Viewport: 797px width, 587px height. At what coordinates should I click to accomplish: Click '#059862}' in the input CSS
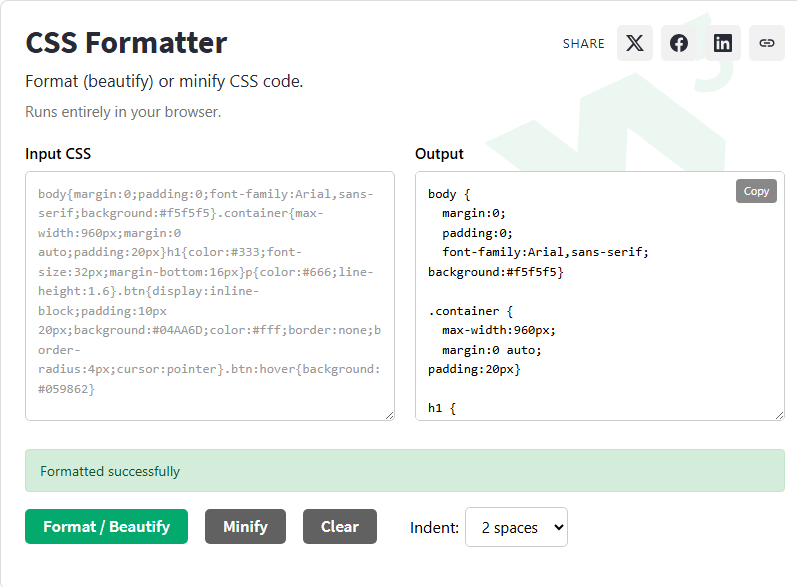[67, 389]
